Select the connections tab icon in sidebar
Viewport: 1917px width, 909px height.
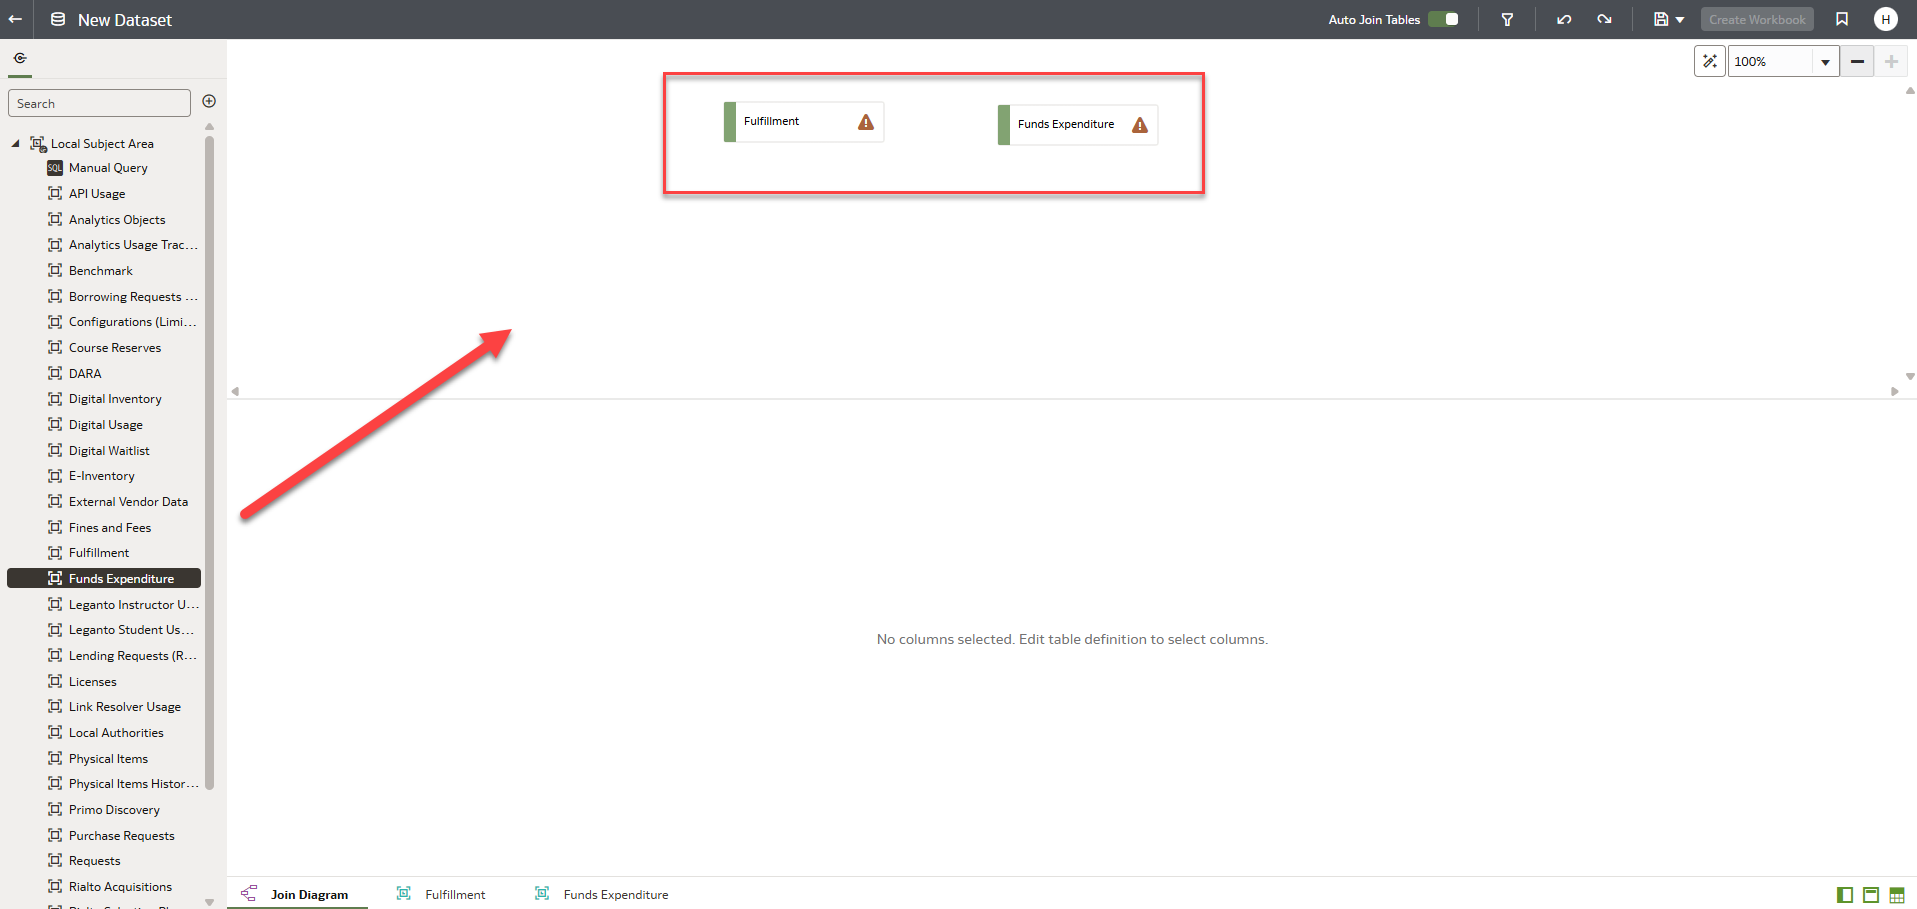click(x=20, y=58)
